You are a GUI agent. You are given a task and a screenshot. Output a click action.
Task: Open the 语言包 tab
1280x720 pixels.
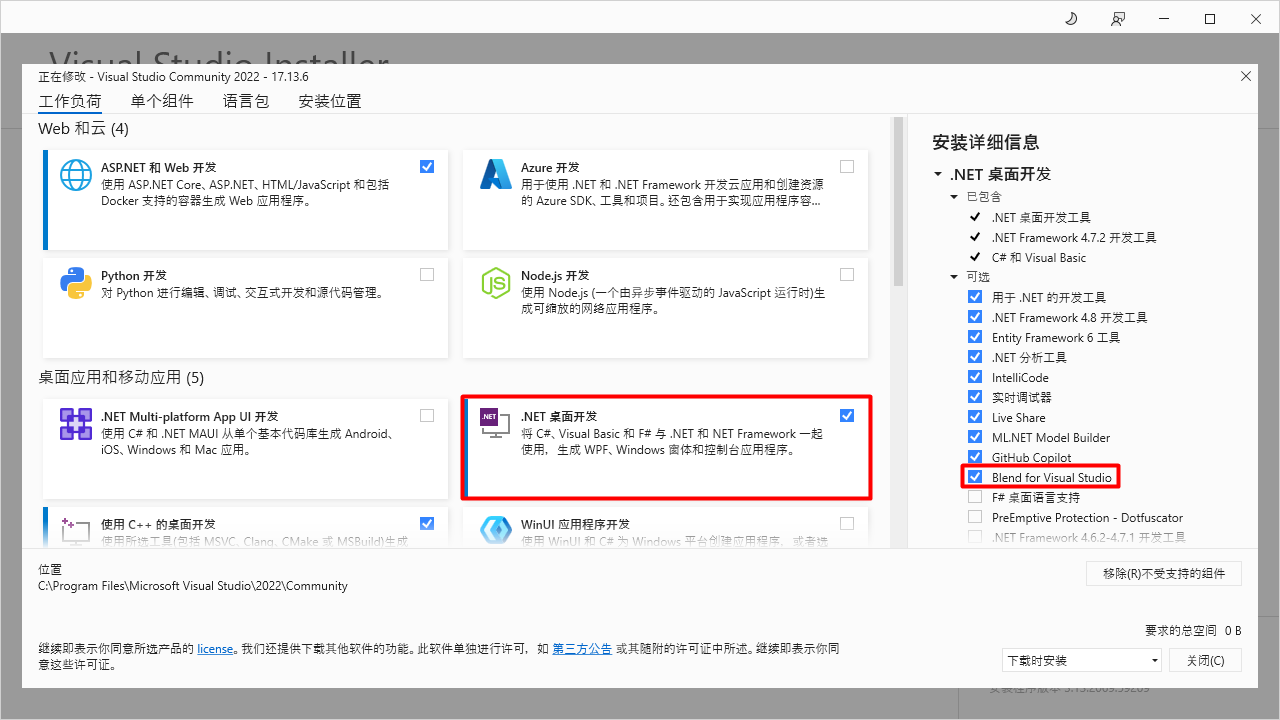pyautogui.click(x=246, y=100)
